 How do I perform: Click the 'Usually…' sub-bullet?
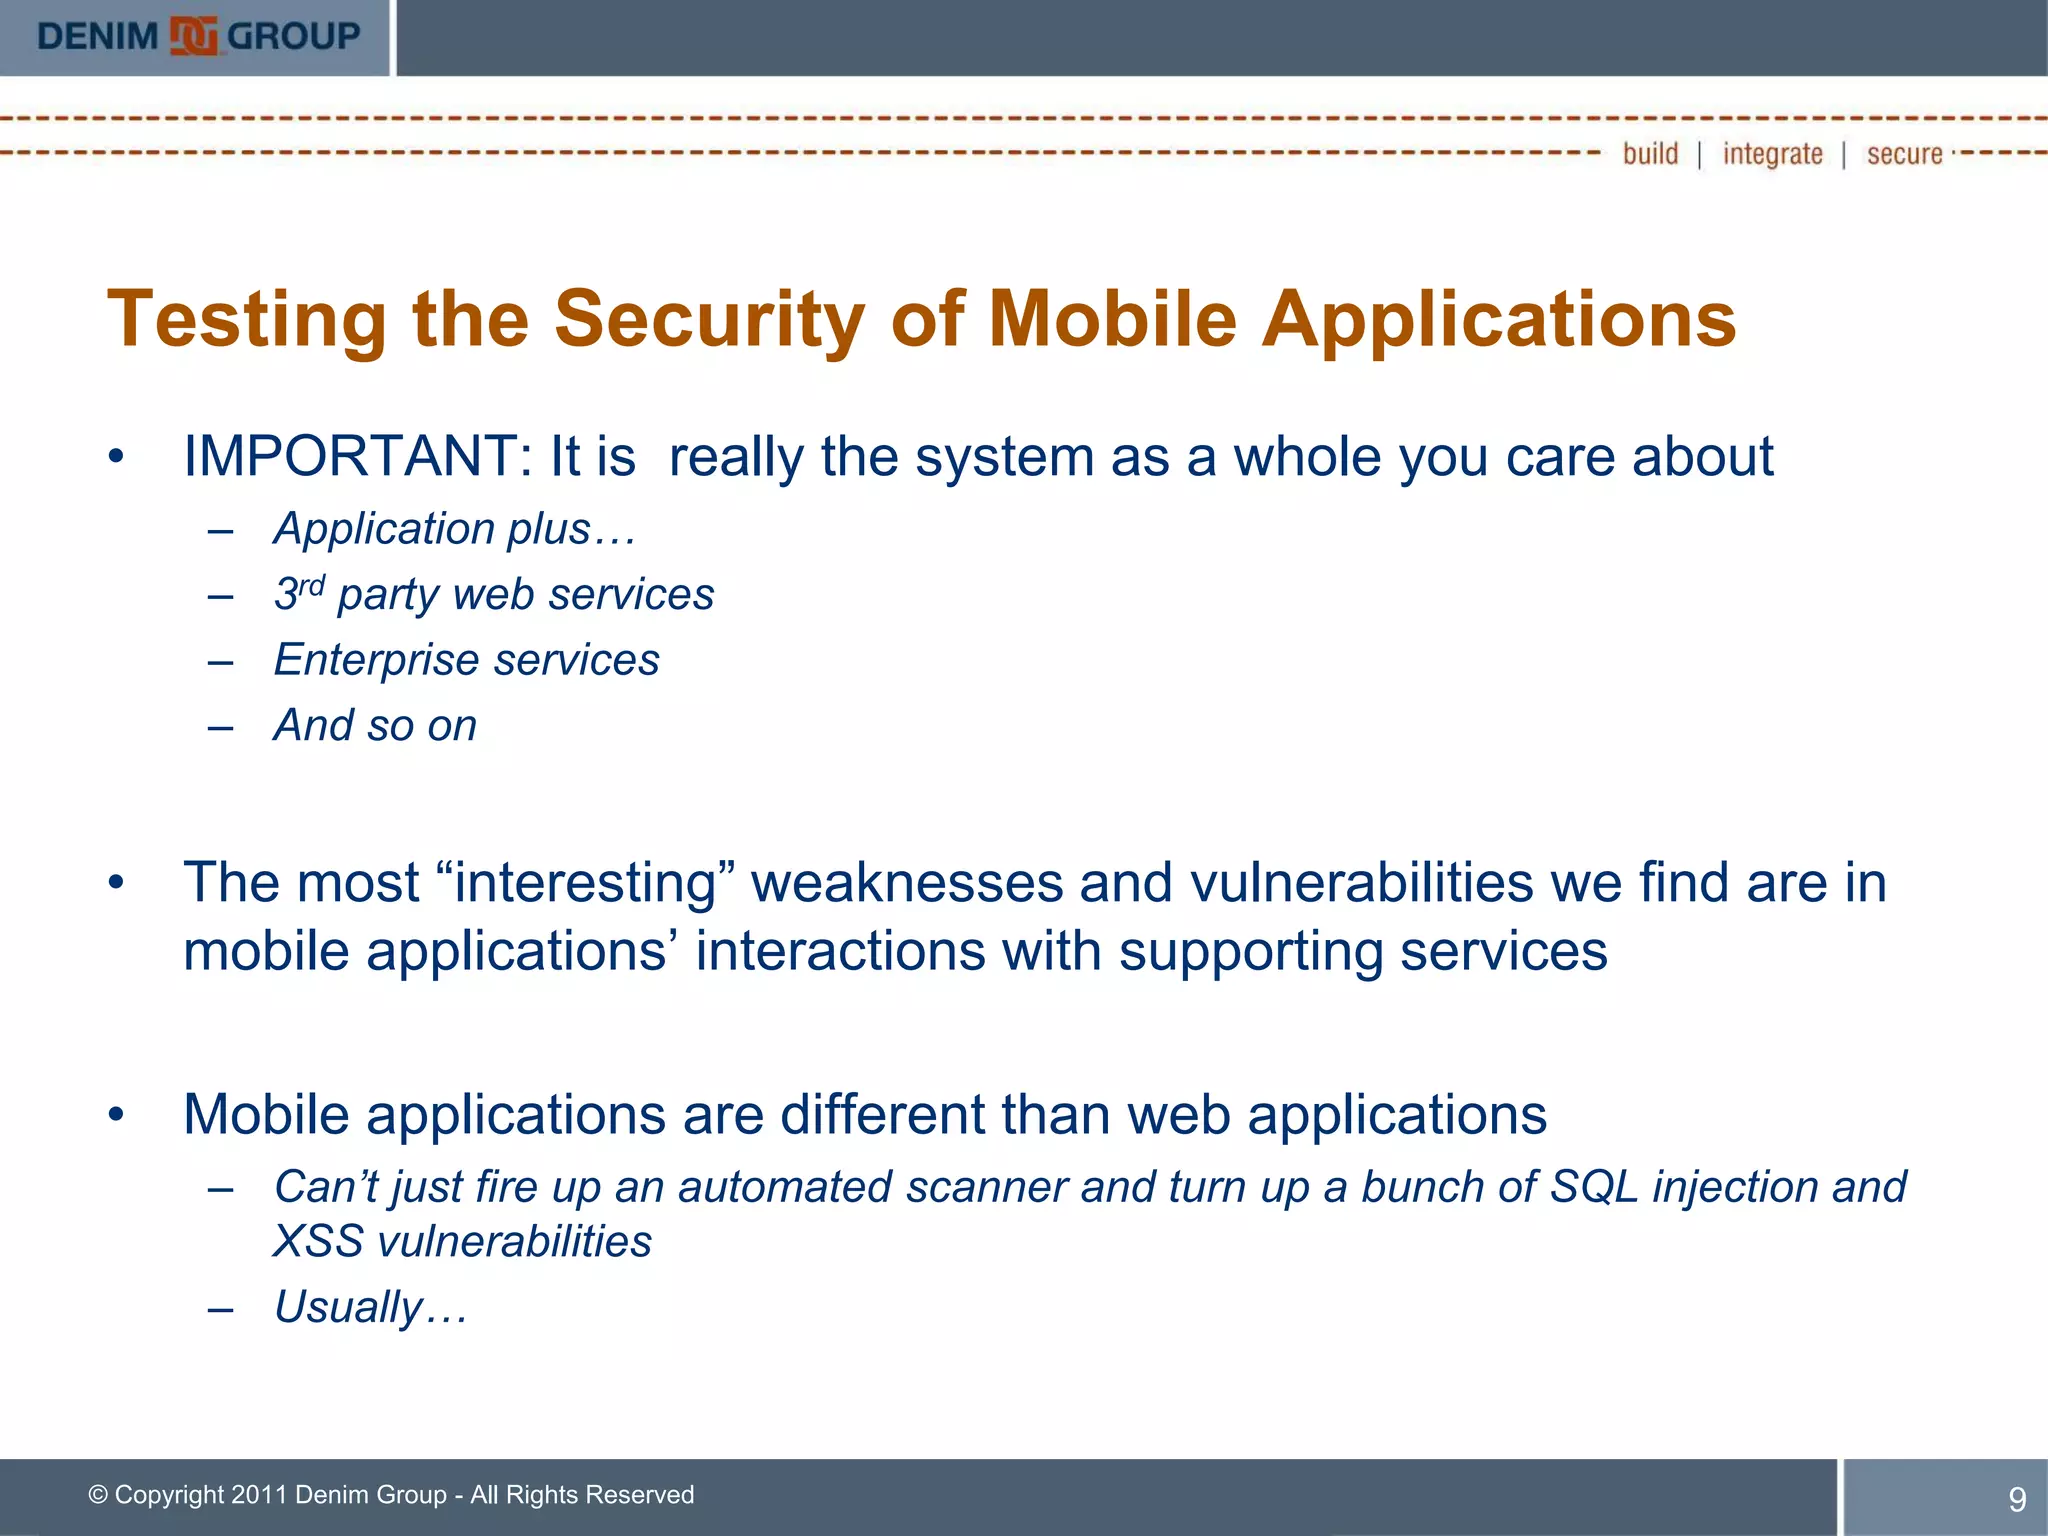[x=370, y=1308]
